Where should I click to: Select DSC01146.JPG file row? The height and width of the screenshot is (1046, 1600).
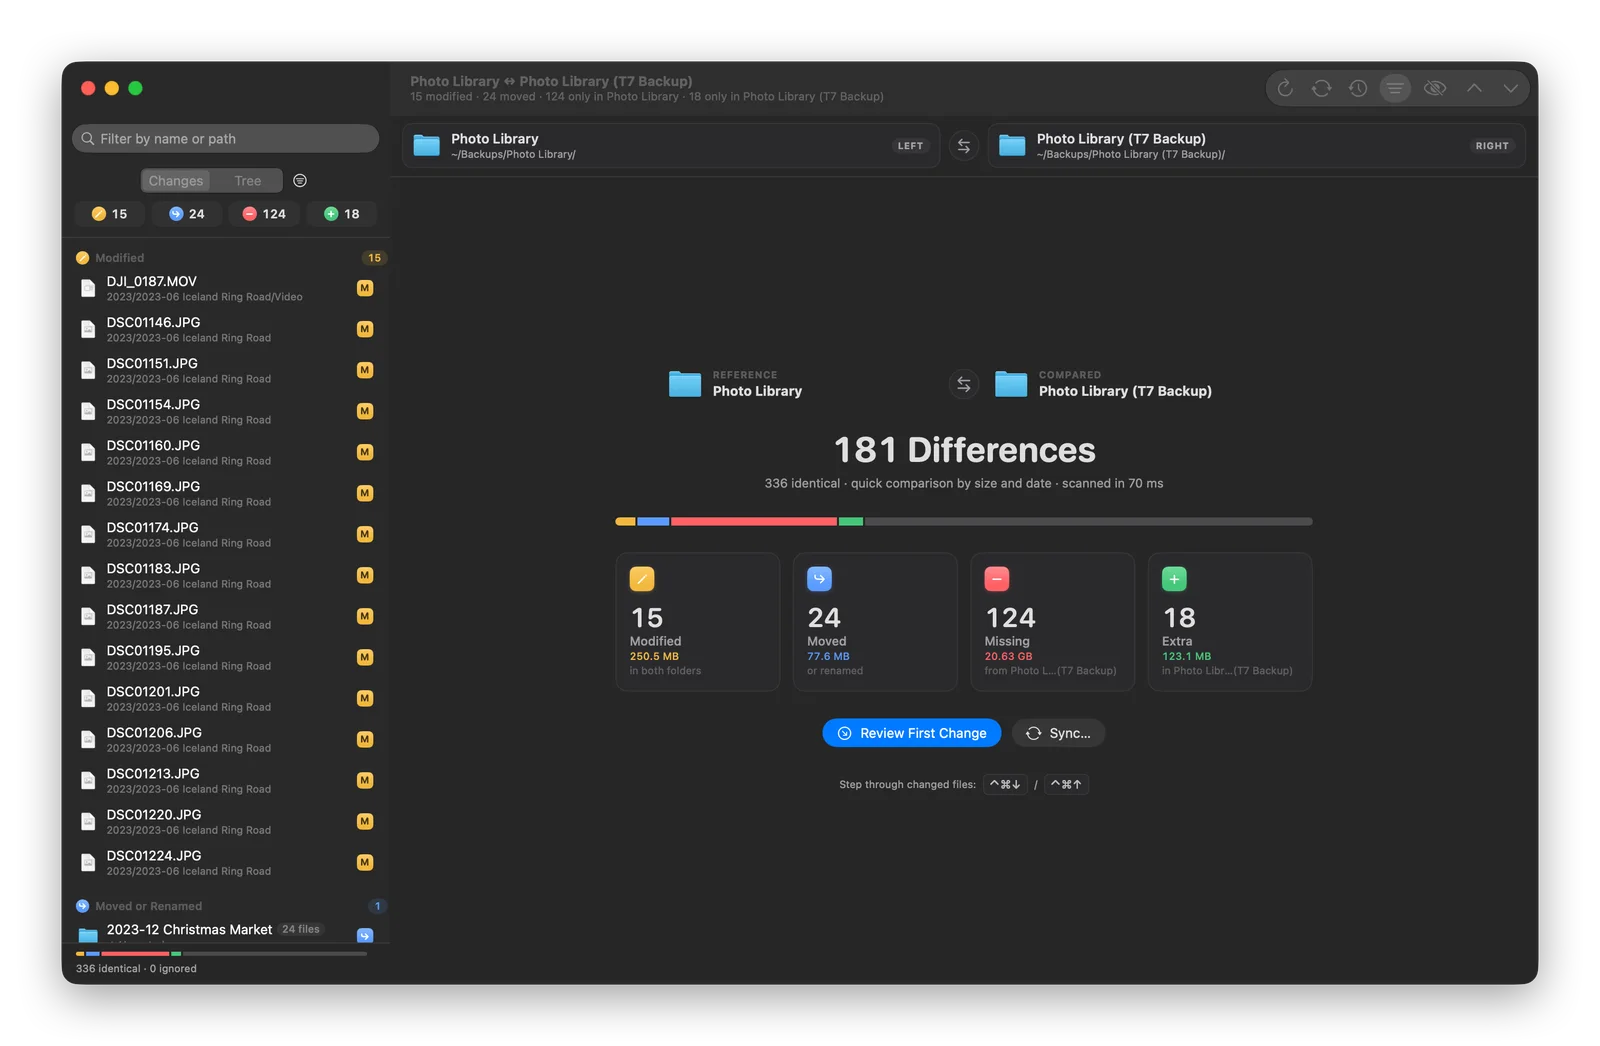[x=226, y=329]
